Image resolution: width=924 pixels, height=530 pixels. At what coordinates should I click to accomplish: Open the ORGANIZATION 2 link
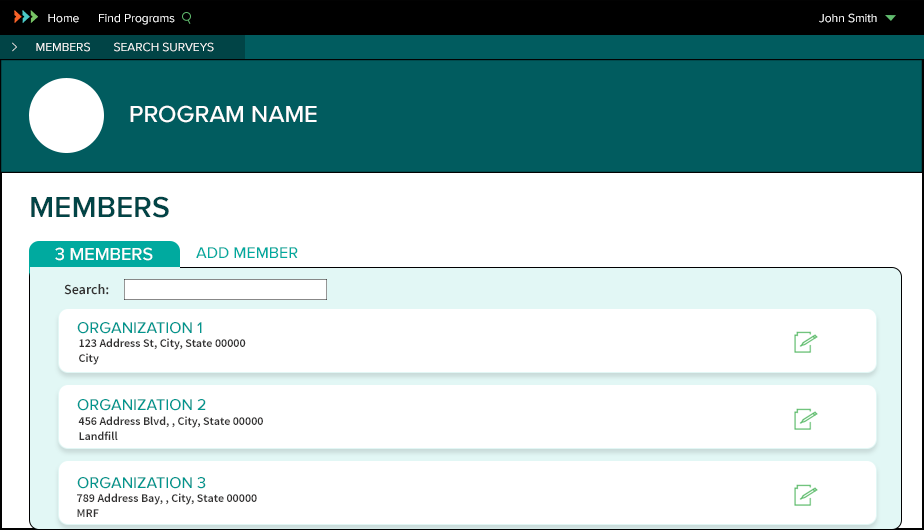click(141, 405)
